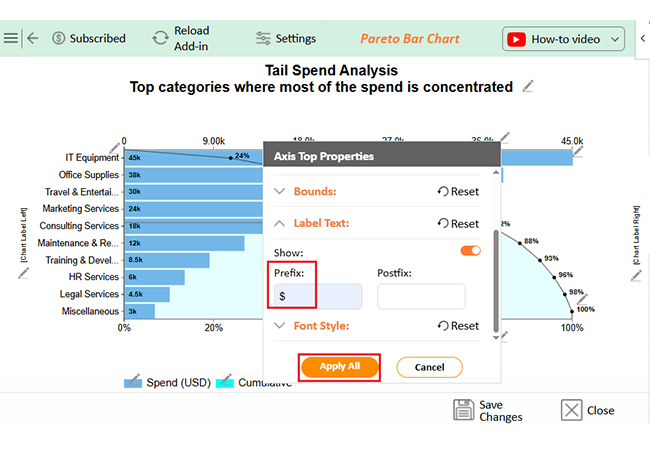Image resolution: width=650 pixels, height=451 pixels.
Task: Collapse the Label Text section
Action: [x=280, y=223]
